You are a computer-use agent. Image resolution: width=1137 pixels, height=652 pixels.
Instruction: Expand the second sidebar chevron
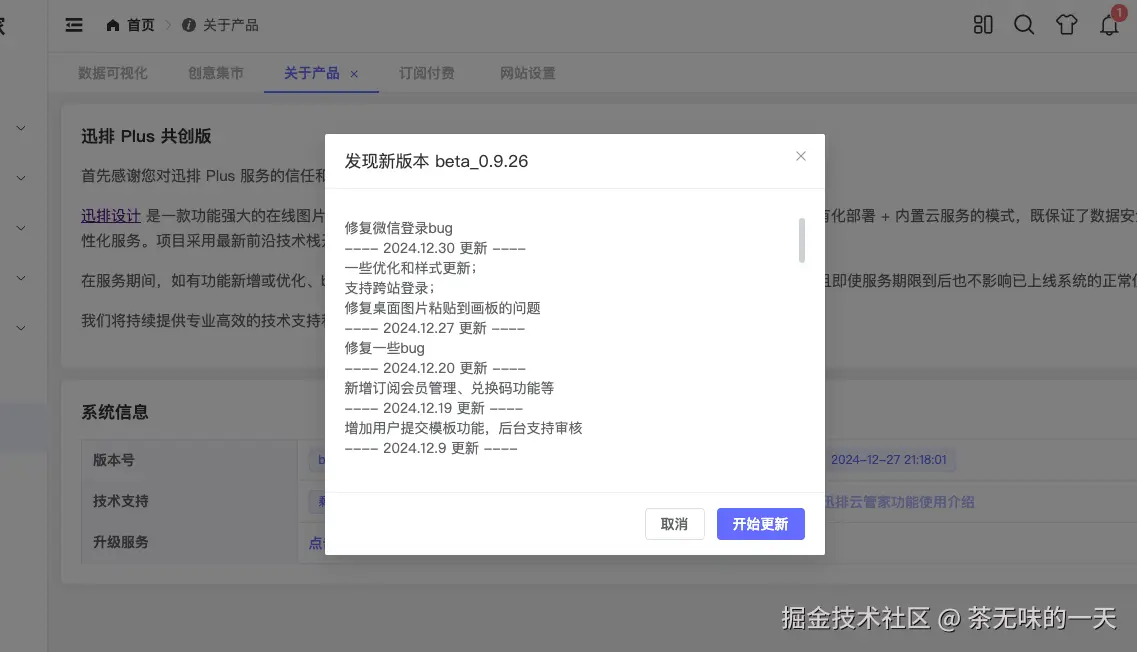[21, 178]
